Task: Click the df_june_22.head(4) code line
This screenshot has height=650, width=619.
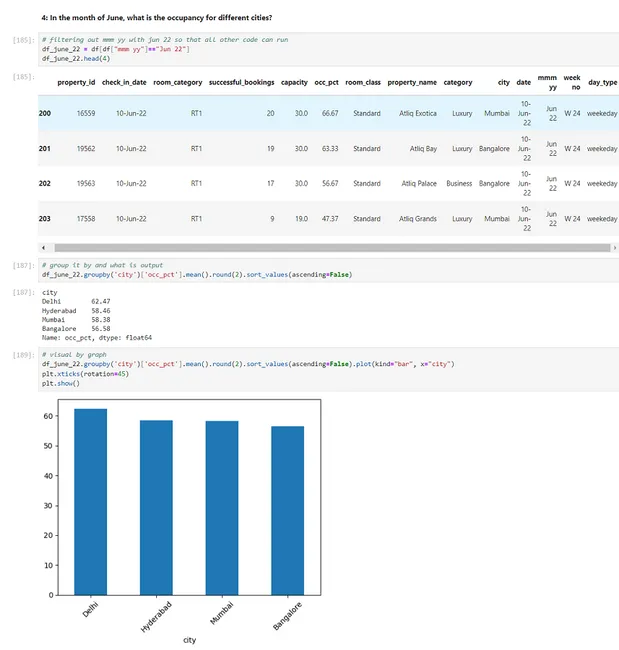Action: pos(76,58)
